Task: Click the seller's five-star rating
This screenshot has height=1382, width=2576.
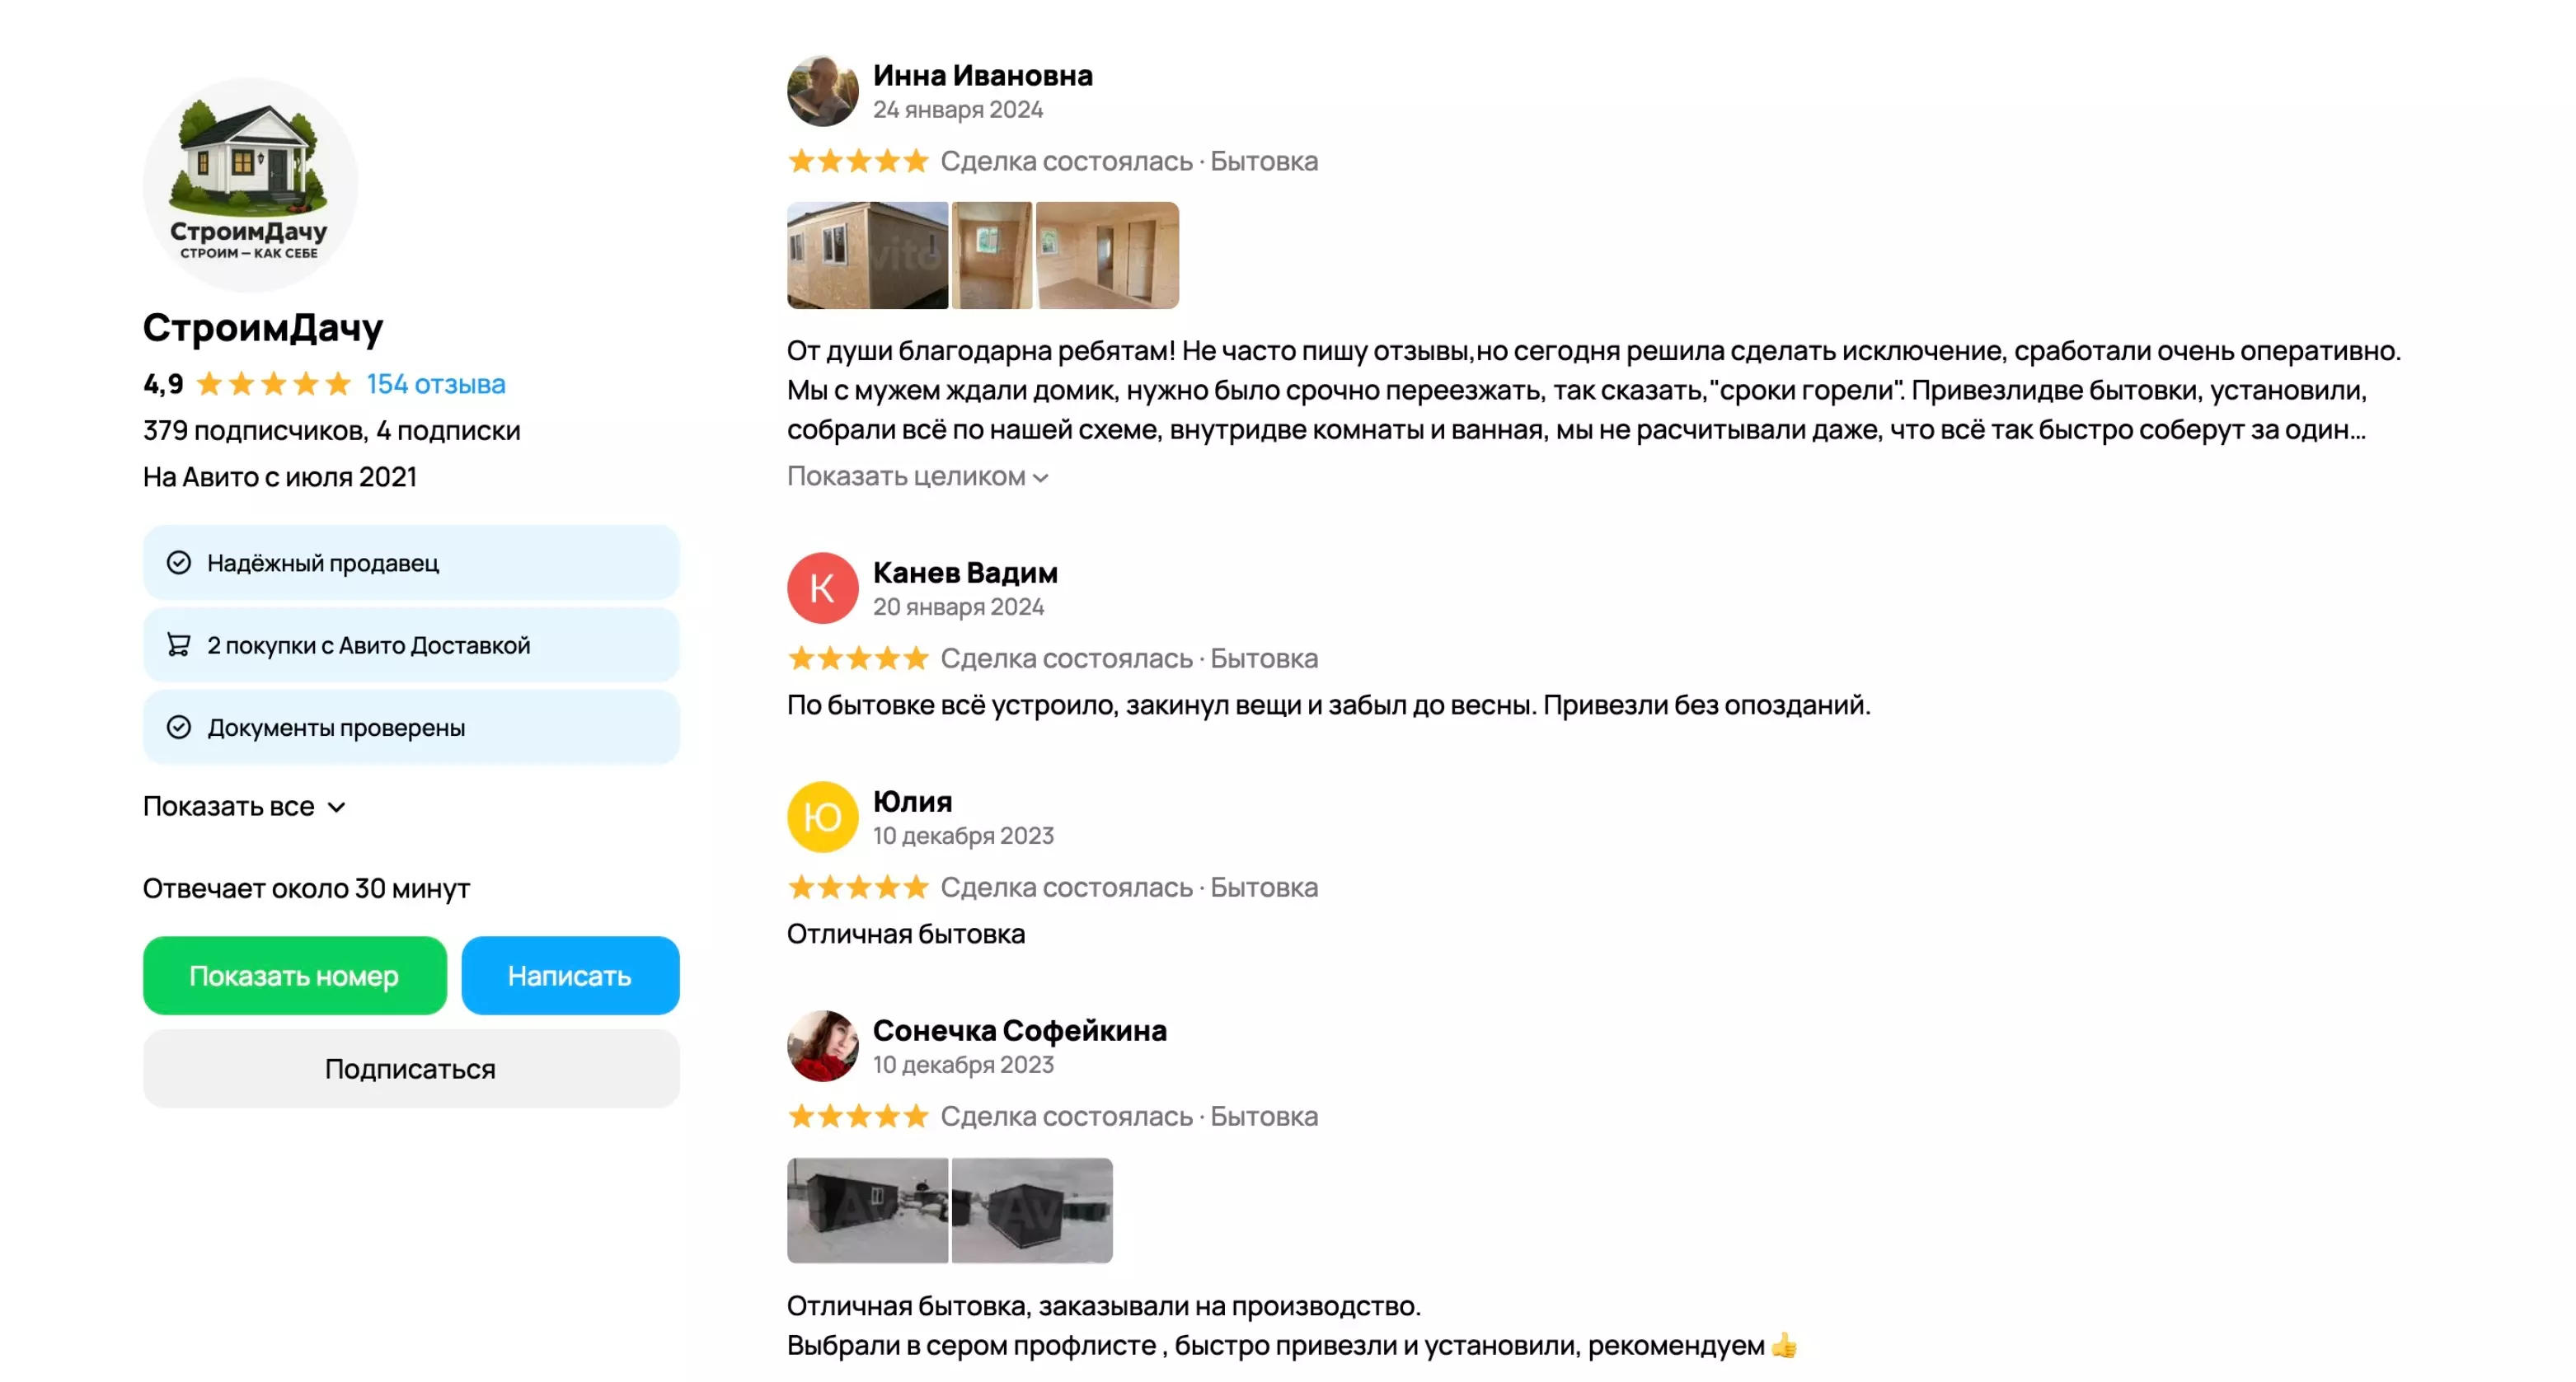Action: click(274, 384)
